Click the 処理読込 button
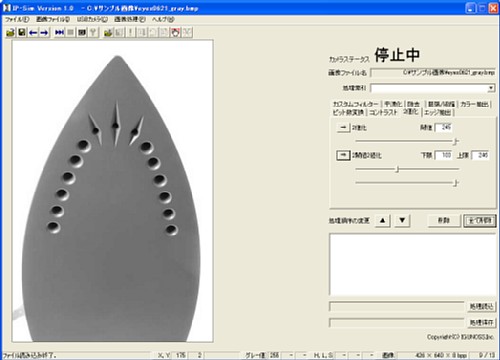Image resolution: width=500 pixels, height=360 pixels. [x=481, y=307]
